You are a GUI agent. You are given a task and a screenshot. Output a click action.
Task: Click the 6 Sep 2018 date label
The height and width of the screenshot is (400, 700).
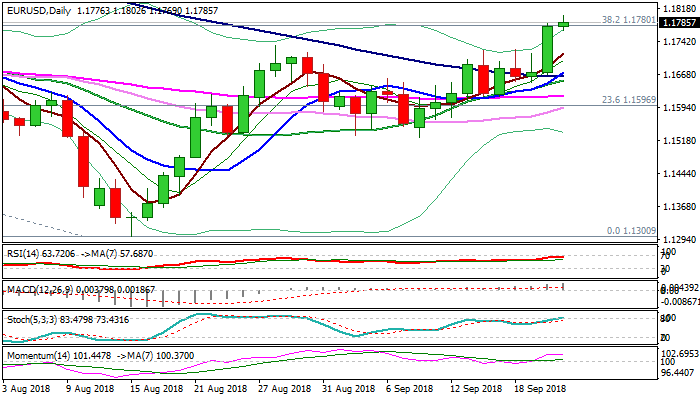click(x=410, y=387)
